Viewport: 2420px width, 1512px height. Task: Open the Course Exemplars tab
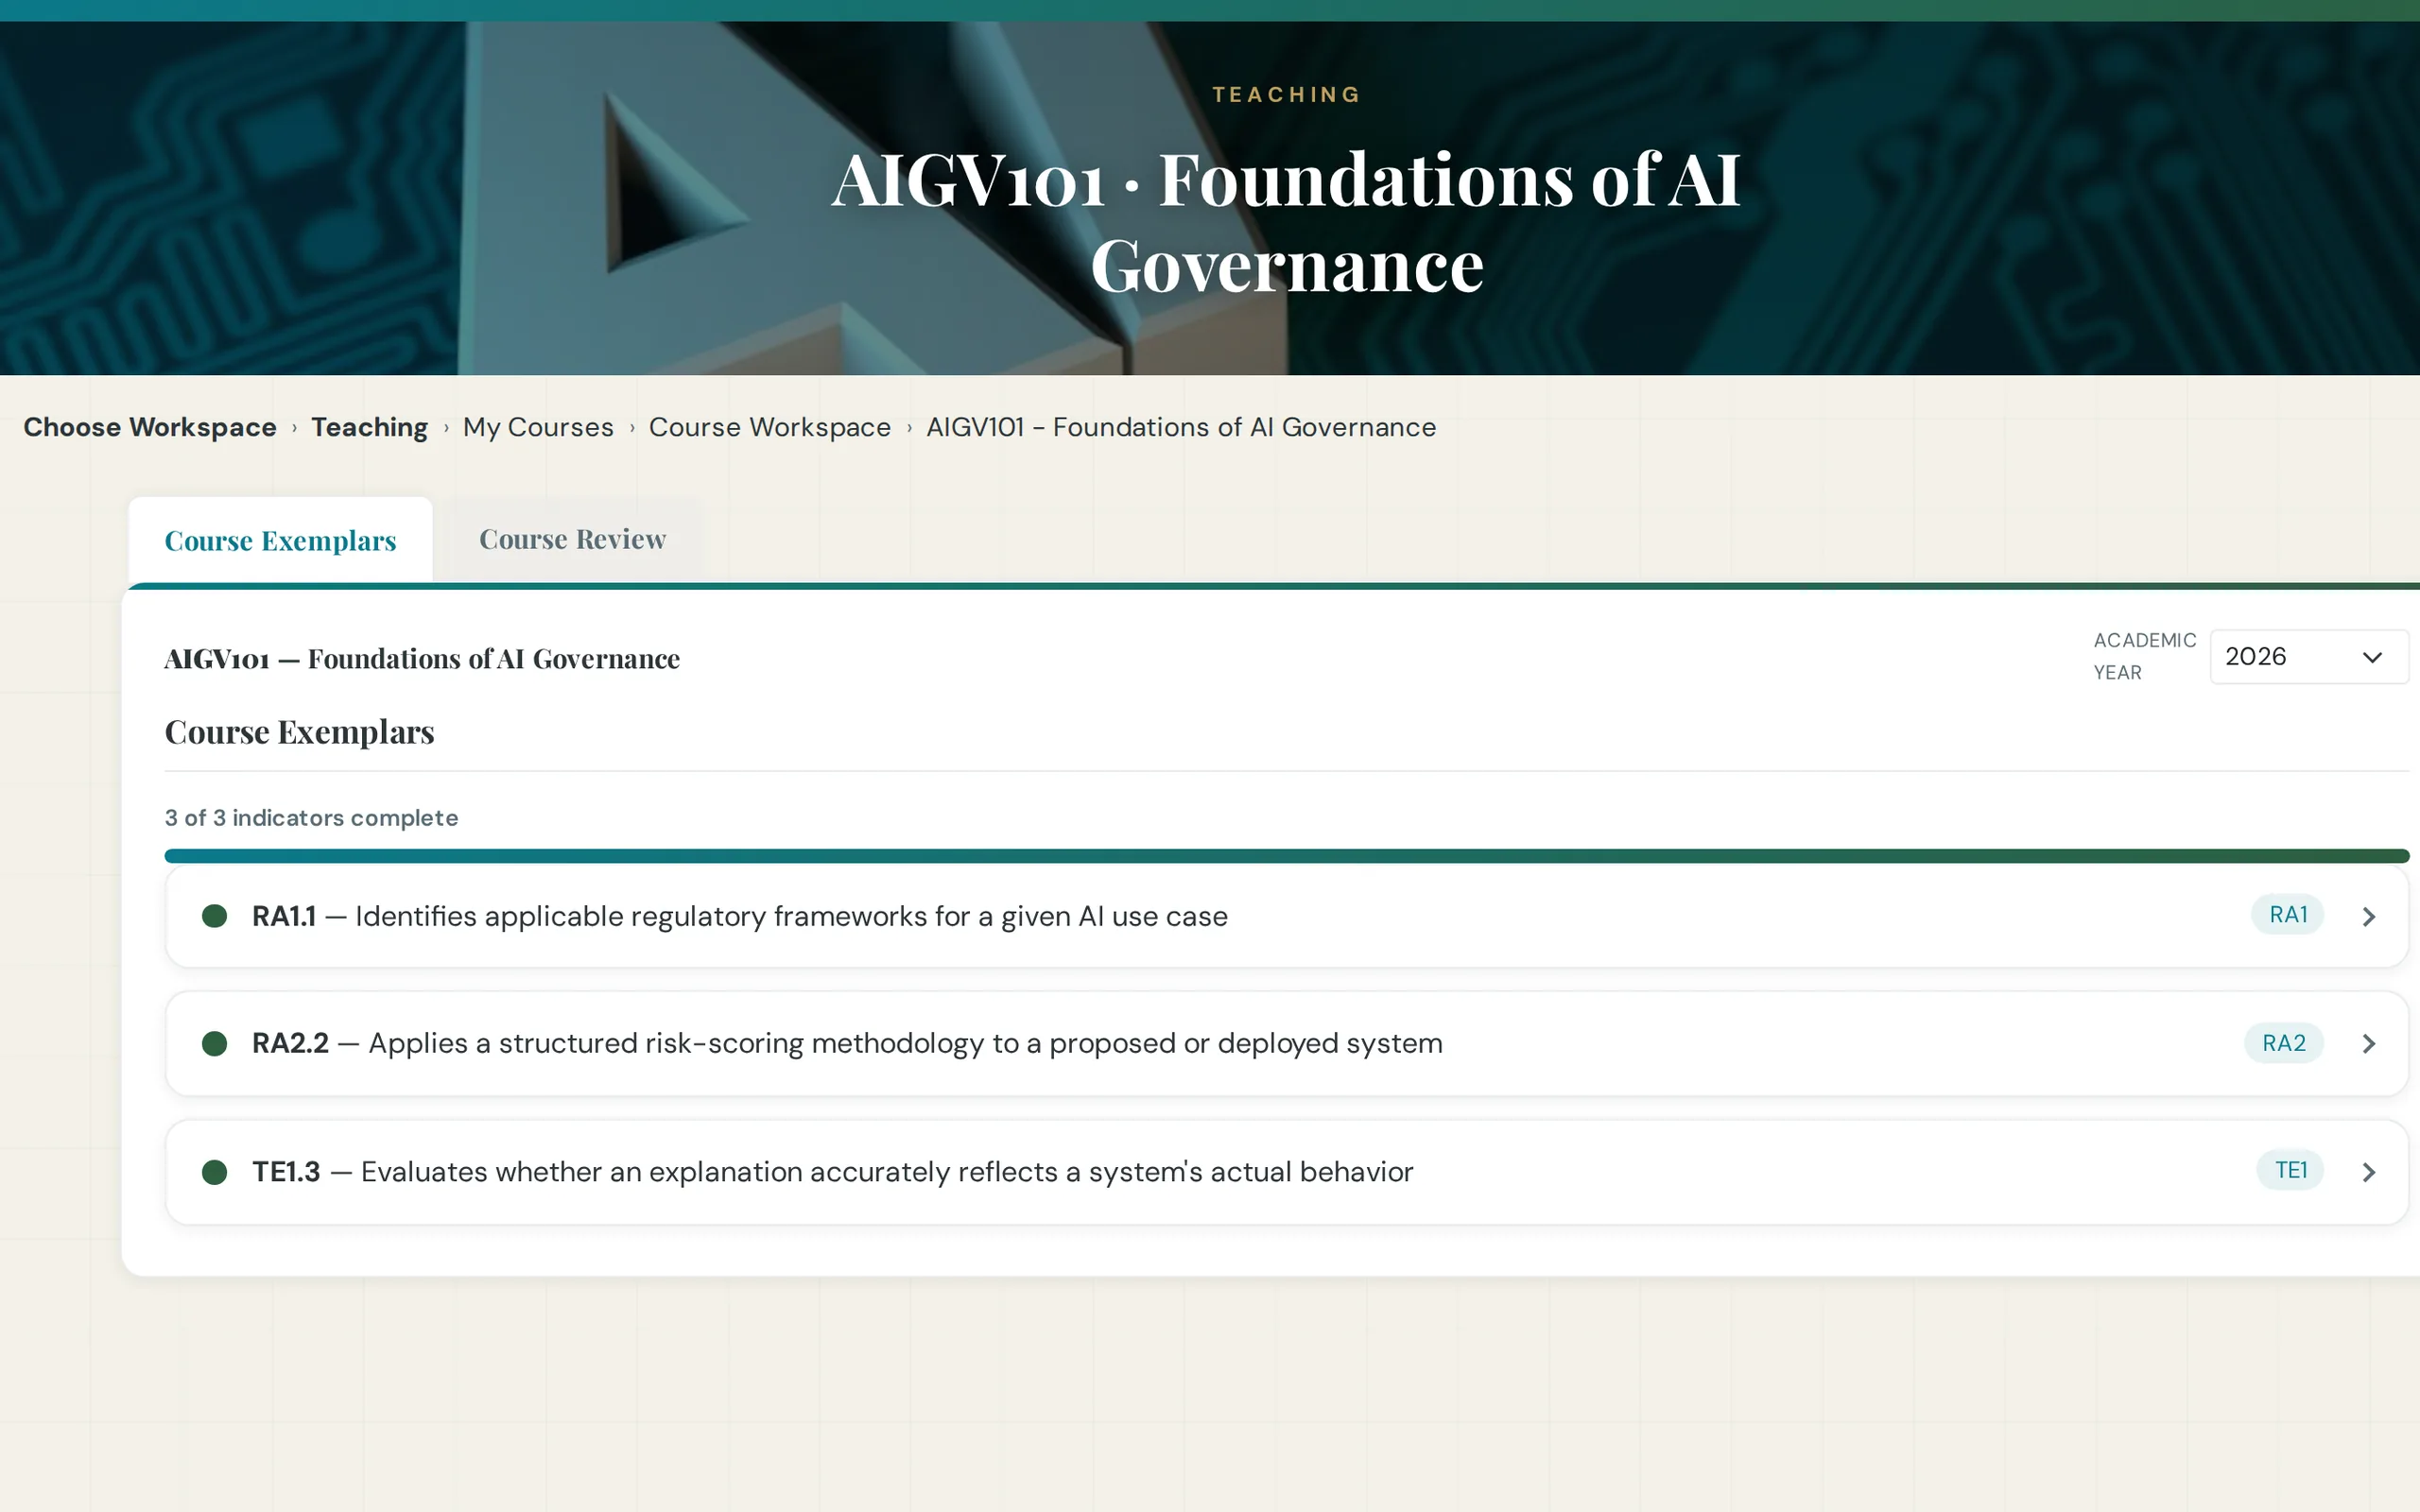pos(280,540)
